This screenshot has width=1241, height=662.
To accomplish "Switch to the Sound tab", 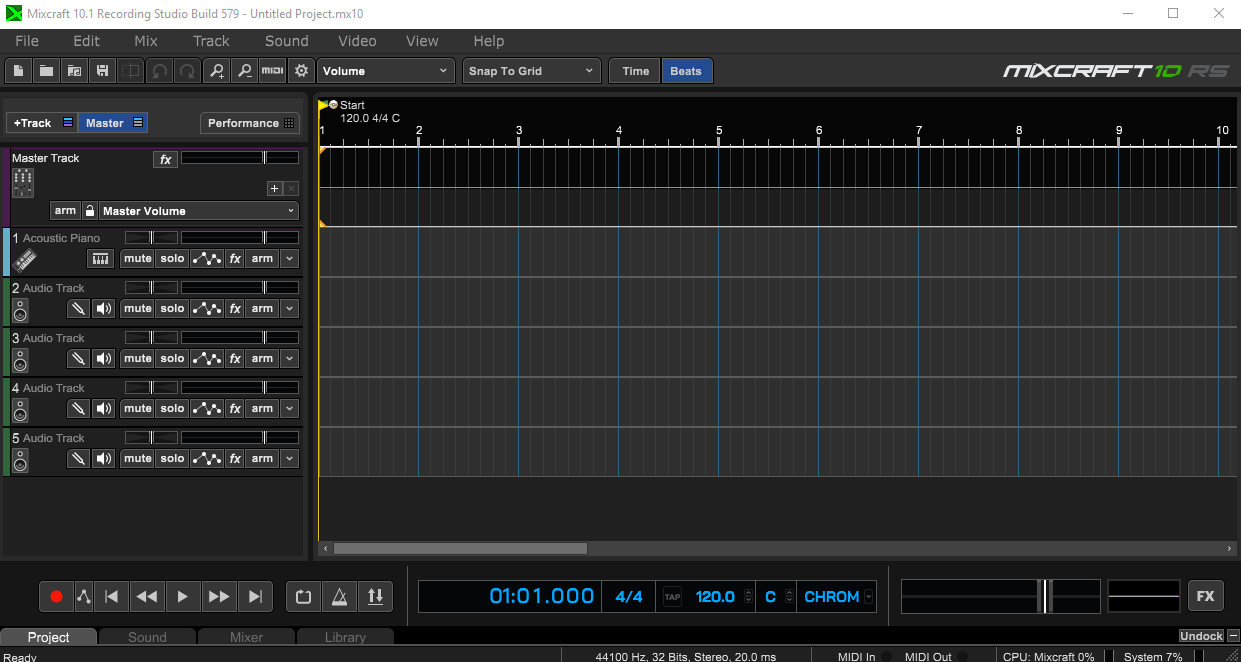I will click(147, 637).
